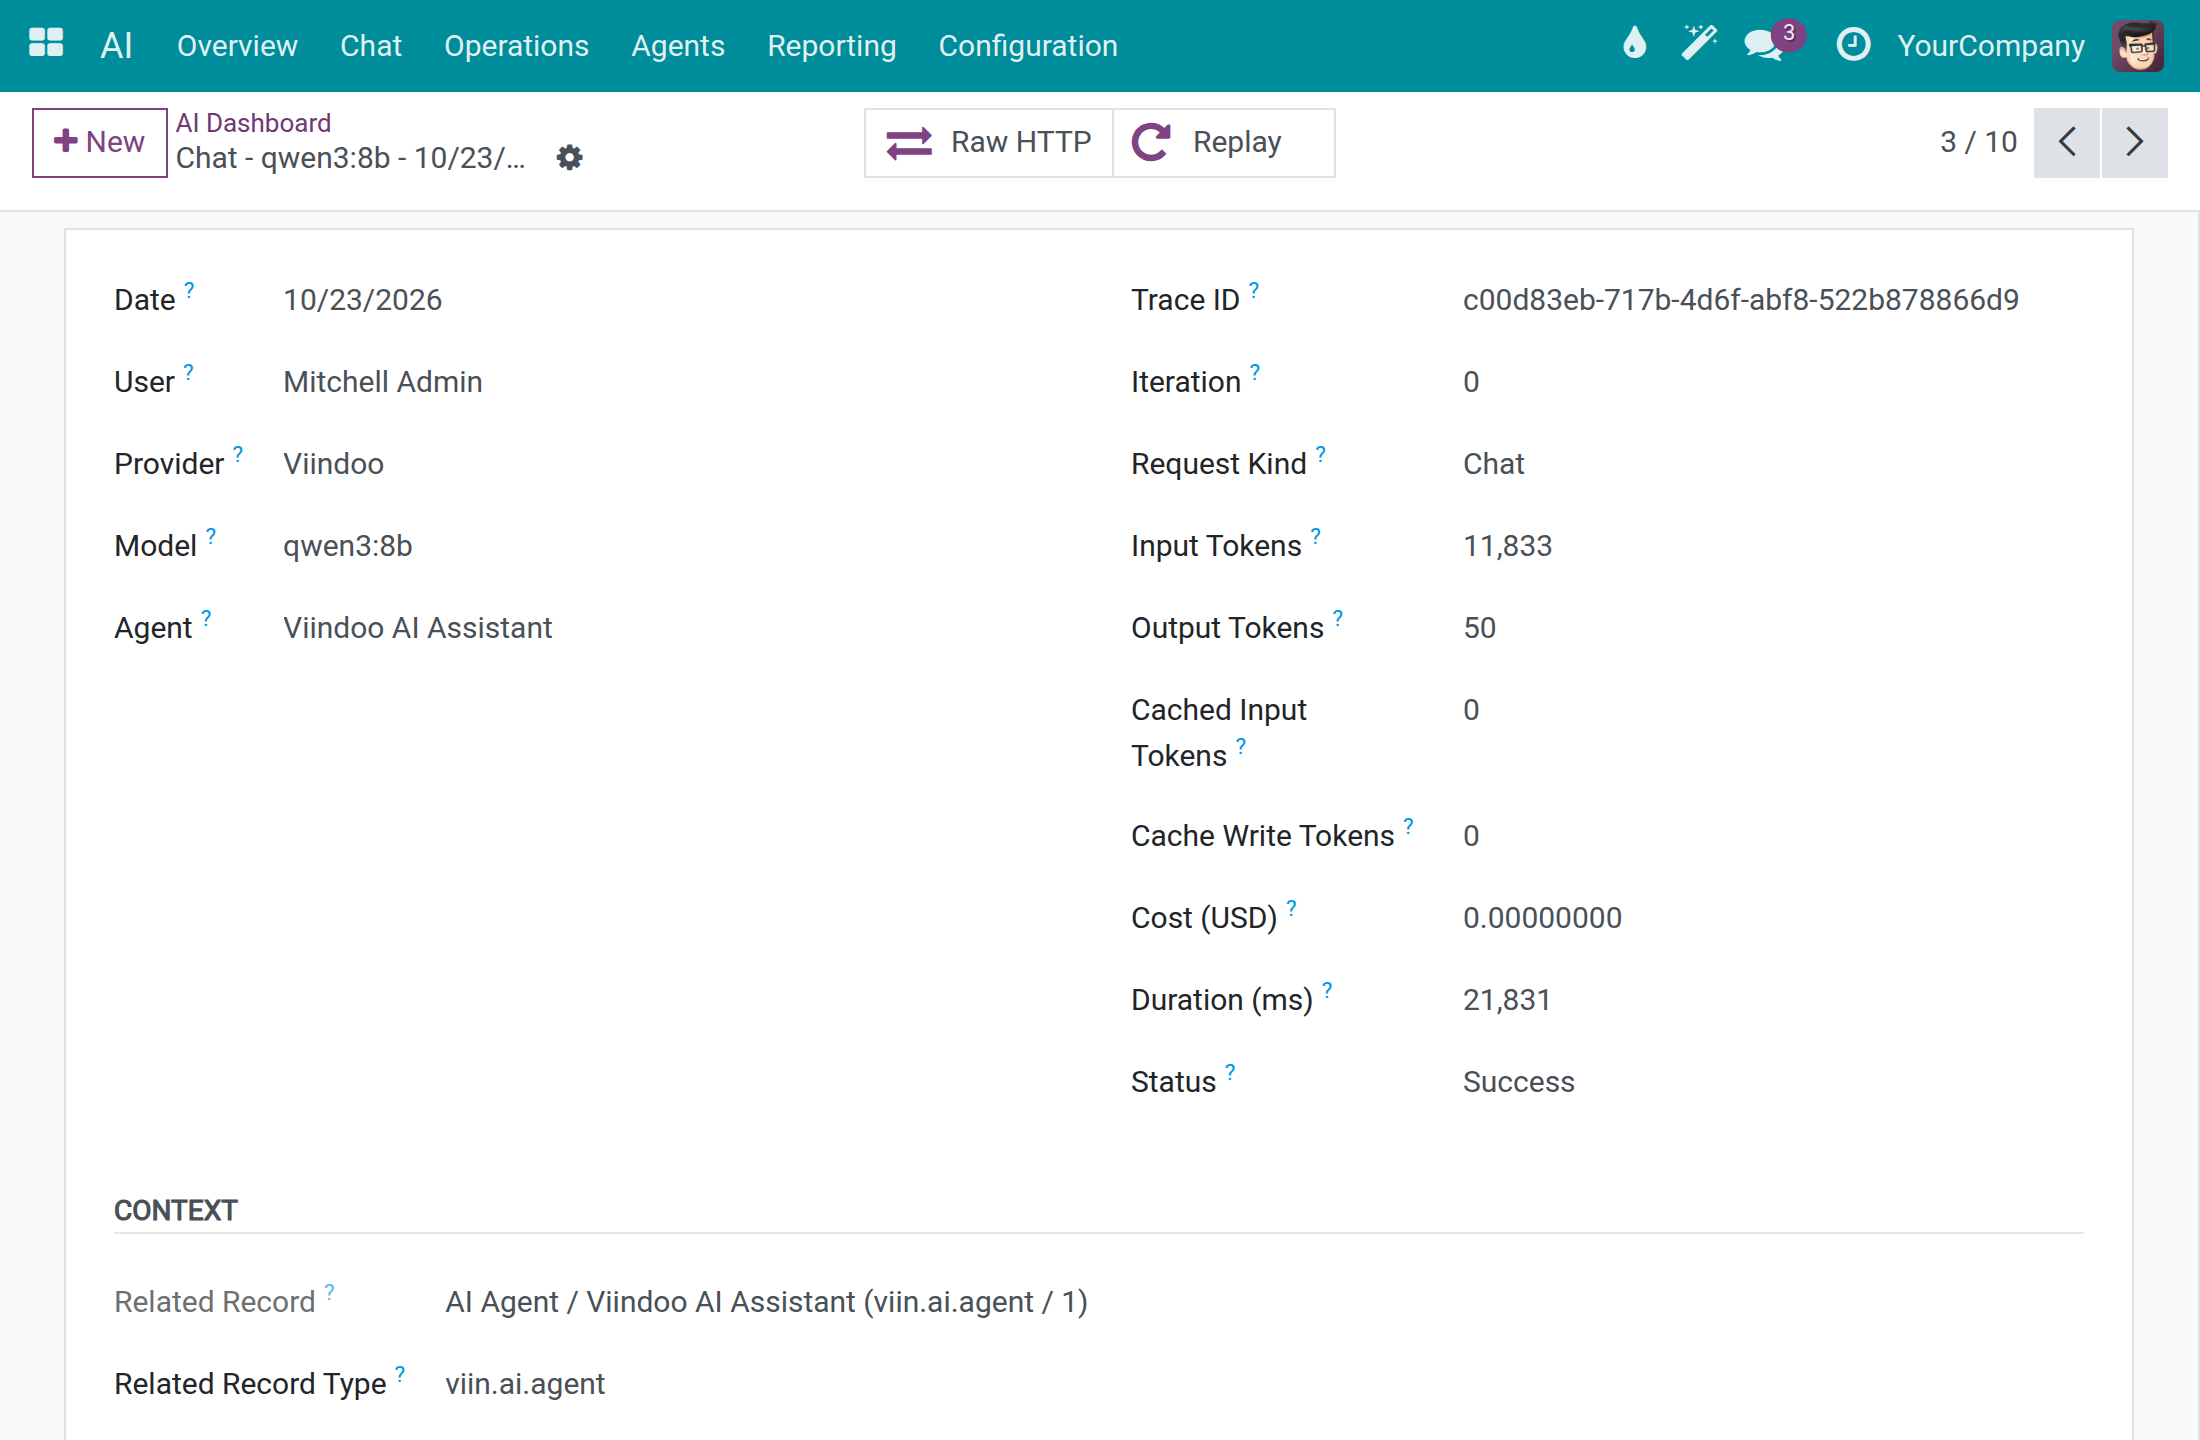Click the Mitchell Admin user value
Viewport: 2200px width, 1440px height.
(382, 382)
